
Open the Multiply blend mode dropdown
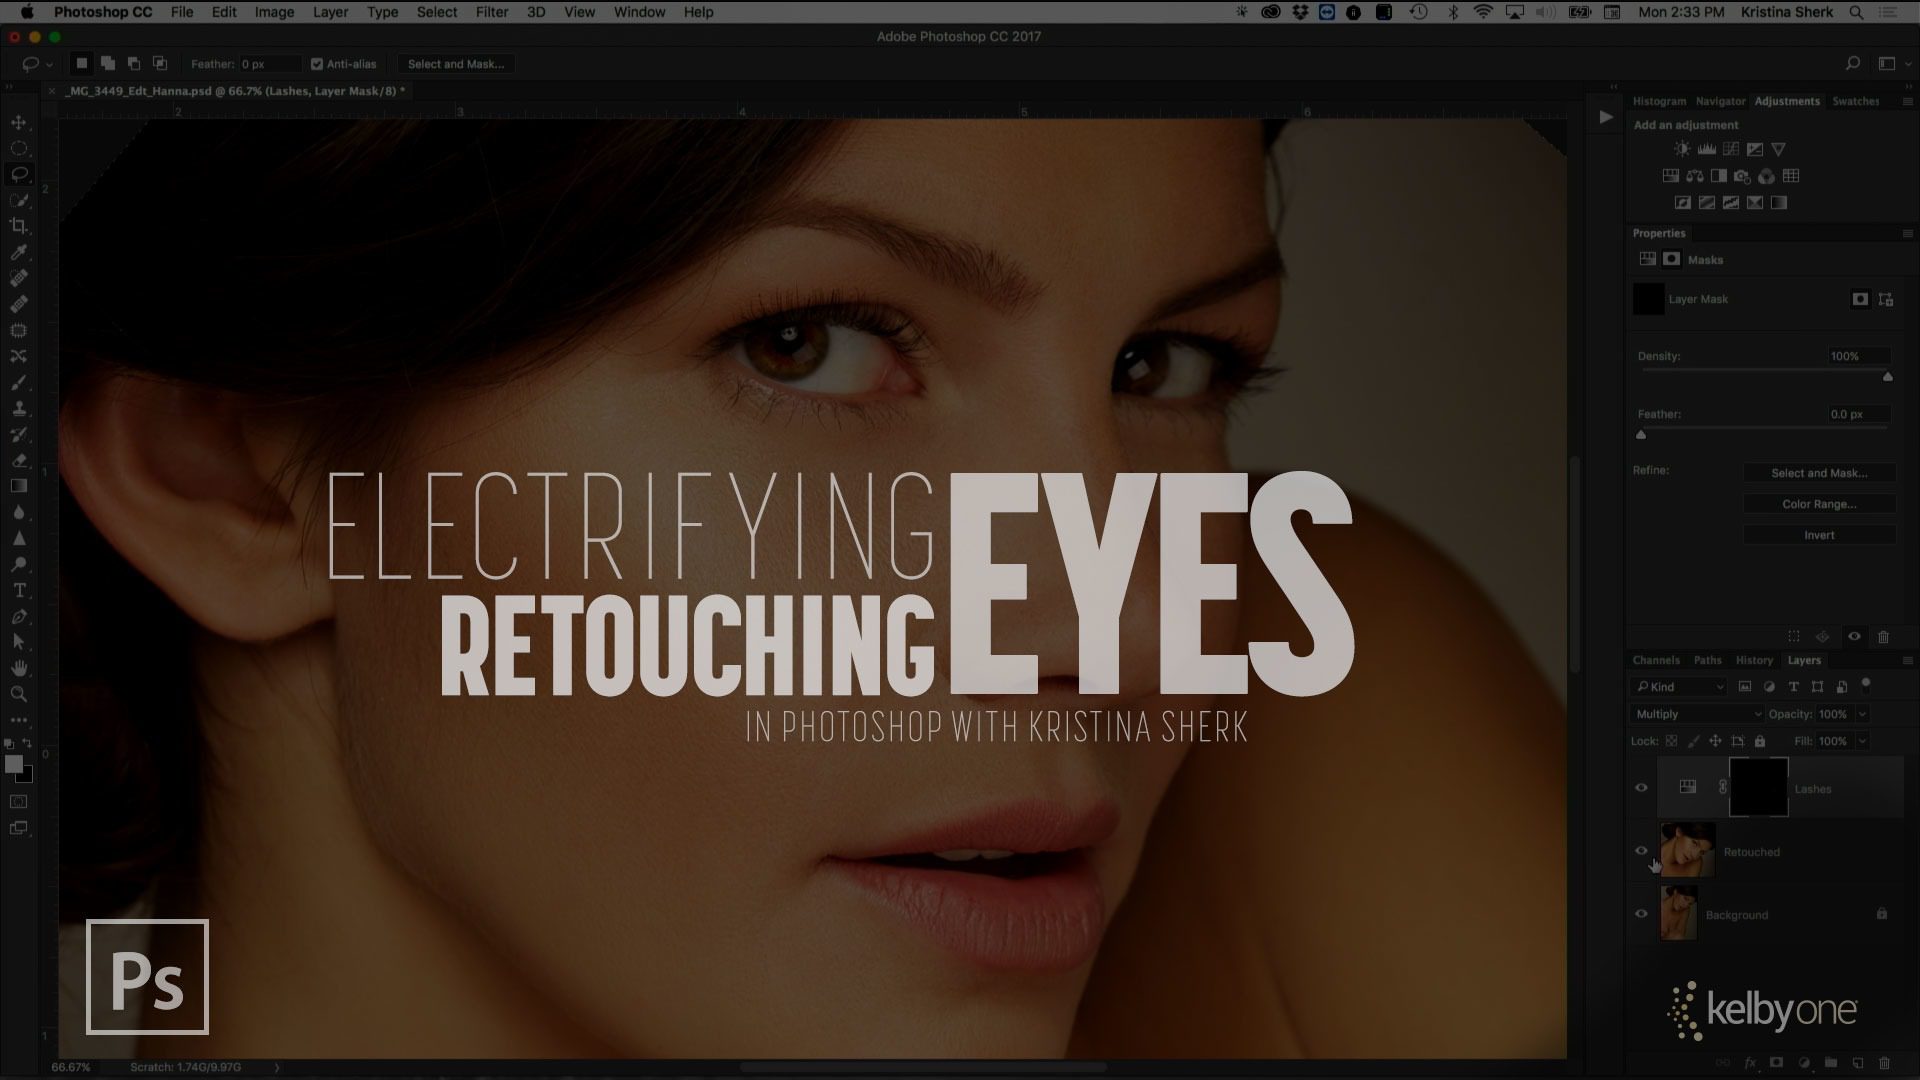pyautogui.click(x=1697, y=714)
